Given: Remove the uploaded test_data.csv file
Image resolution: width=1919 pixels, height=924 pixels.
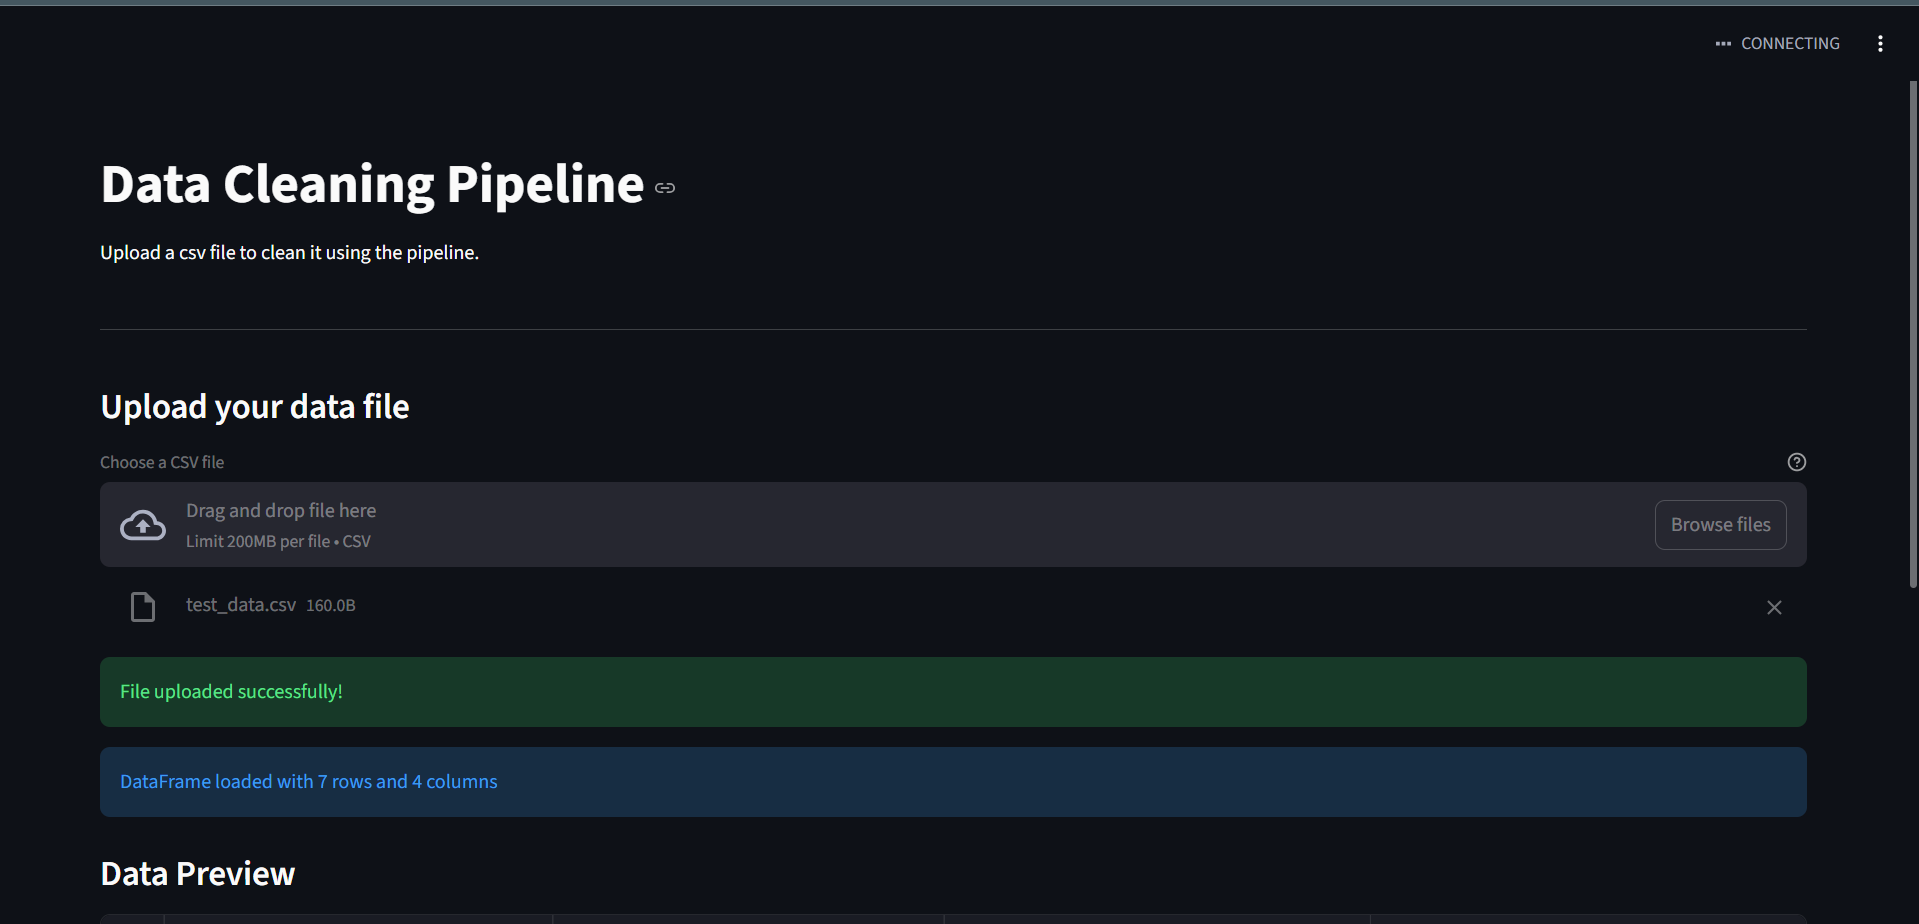Looking at the screenshot, I should click(x=1774, y=607).
